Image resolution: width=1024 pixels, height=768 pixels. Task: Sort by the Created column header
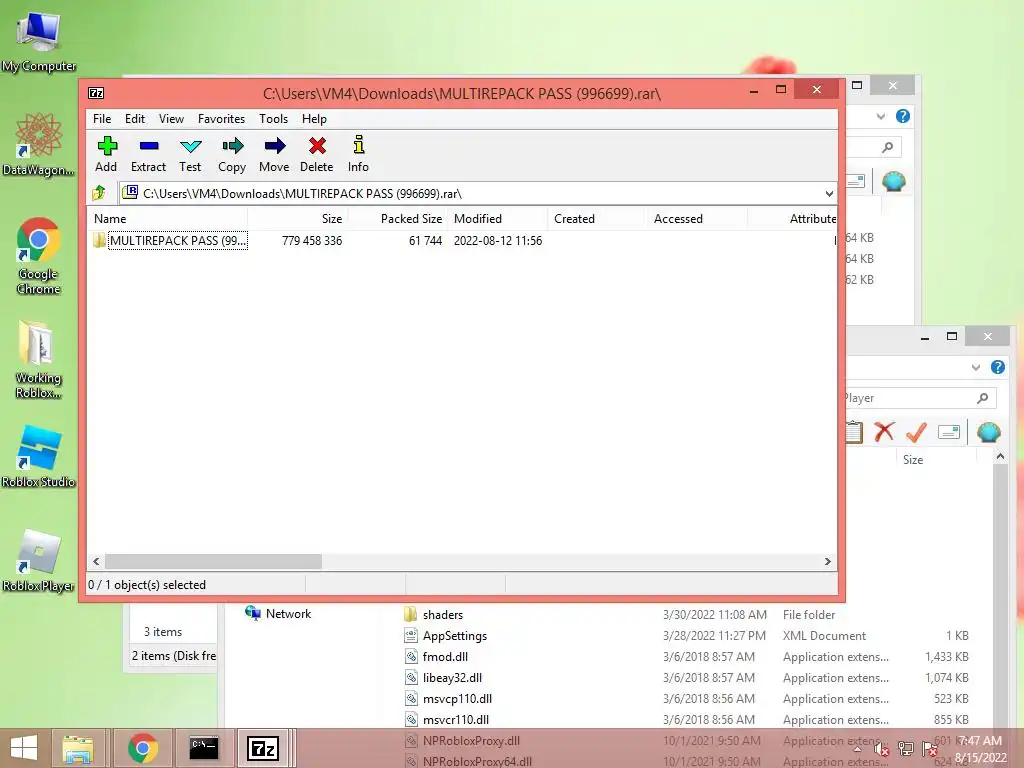tap(596, 219)
